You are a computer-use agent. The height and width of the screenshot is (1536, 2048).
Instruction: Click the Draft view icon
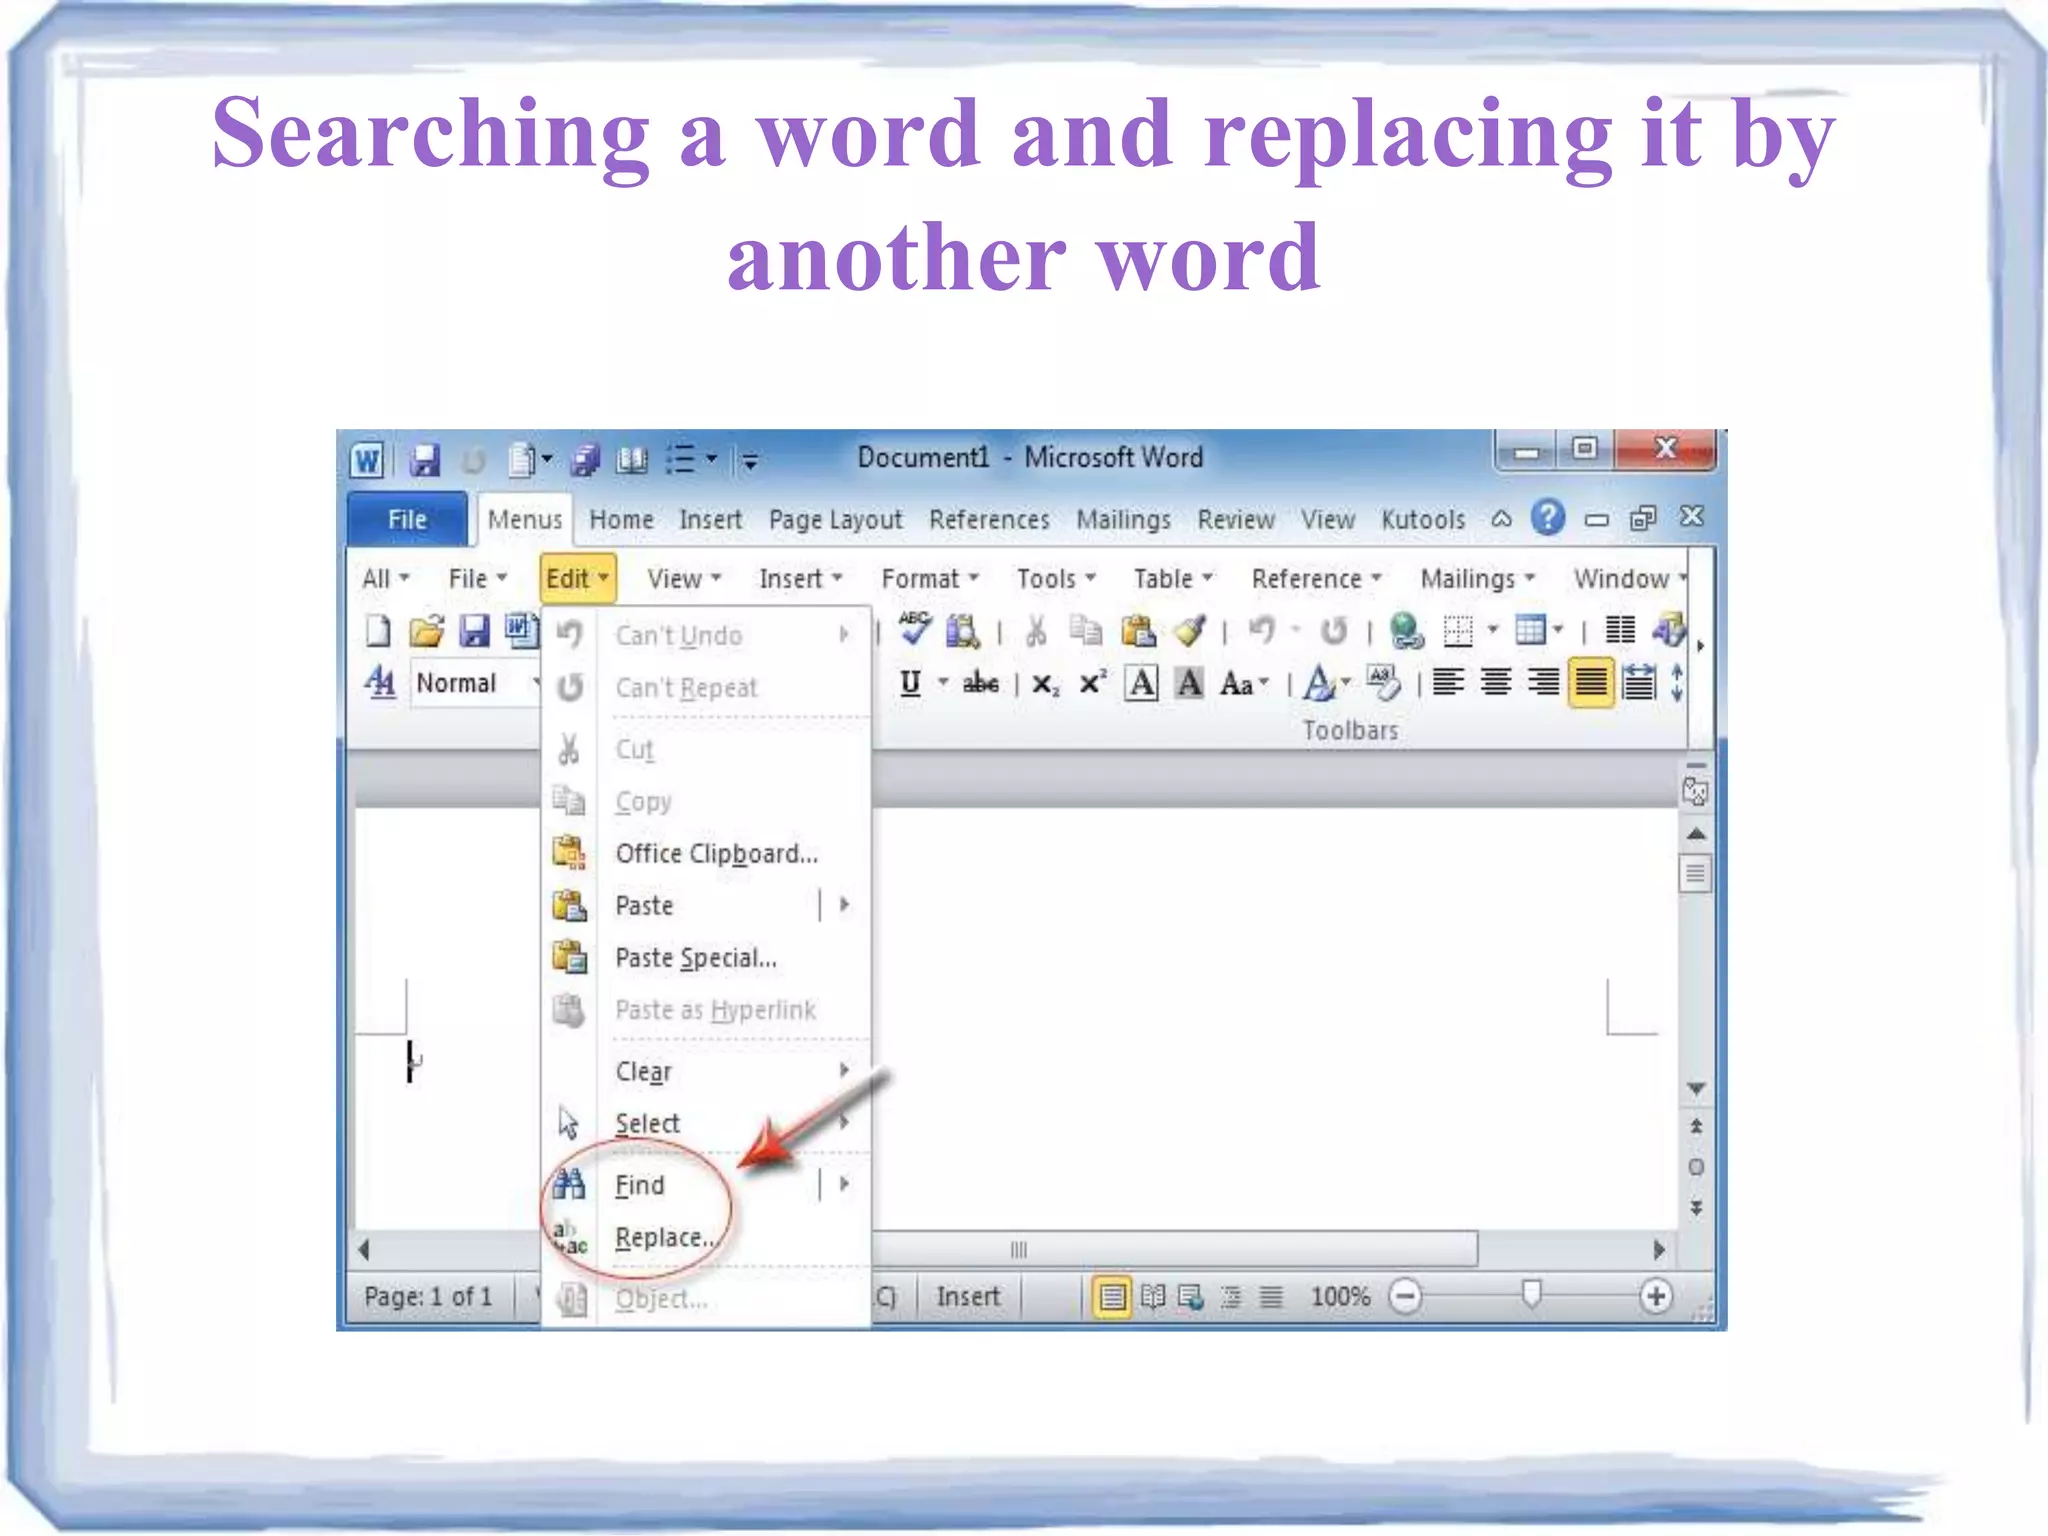click(1271, 1297)
